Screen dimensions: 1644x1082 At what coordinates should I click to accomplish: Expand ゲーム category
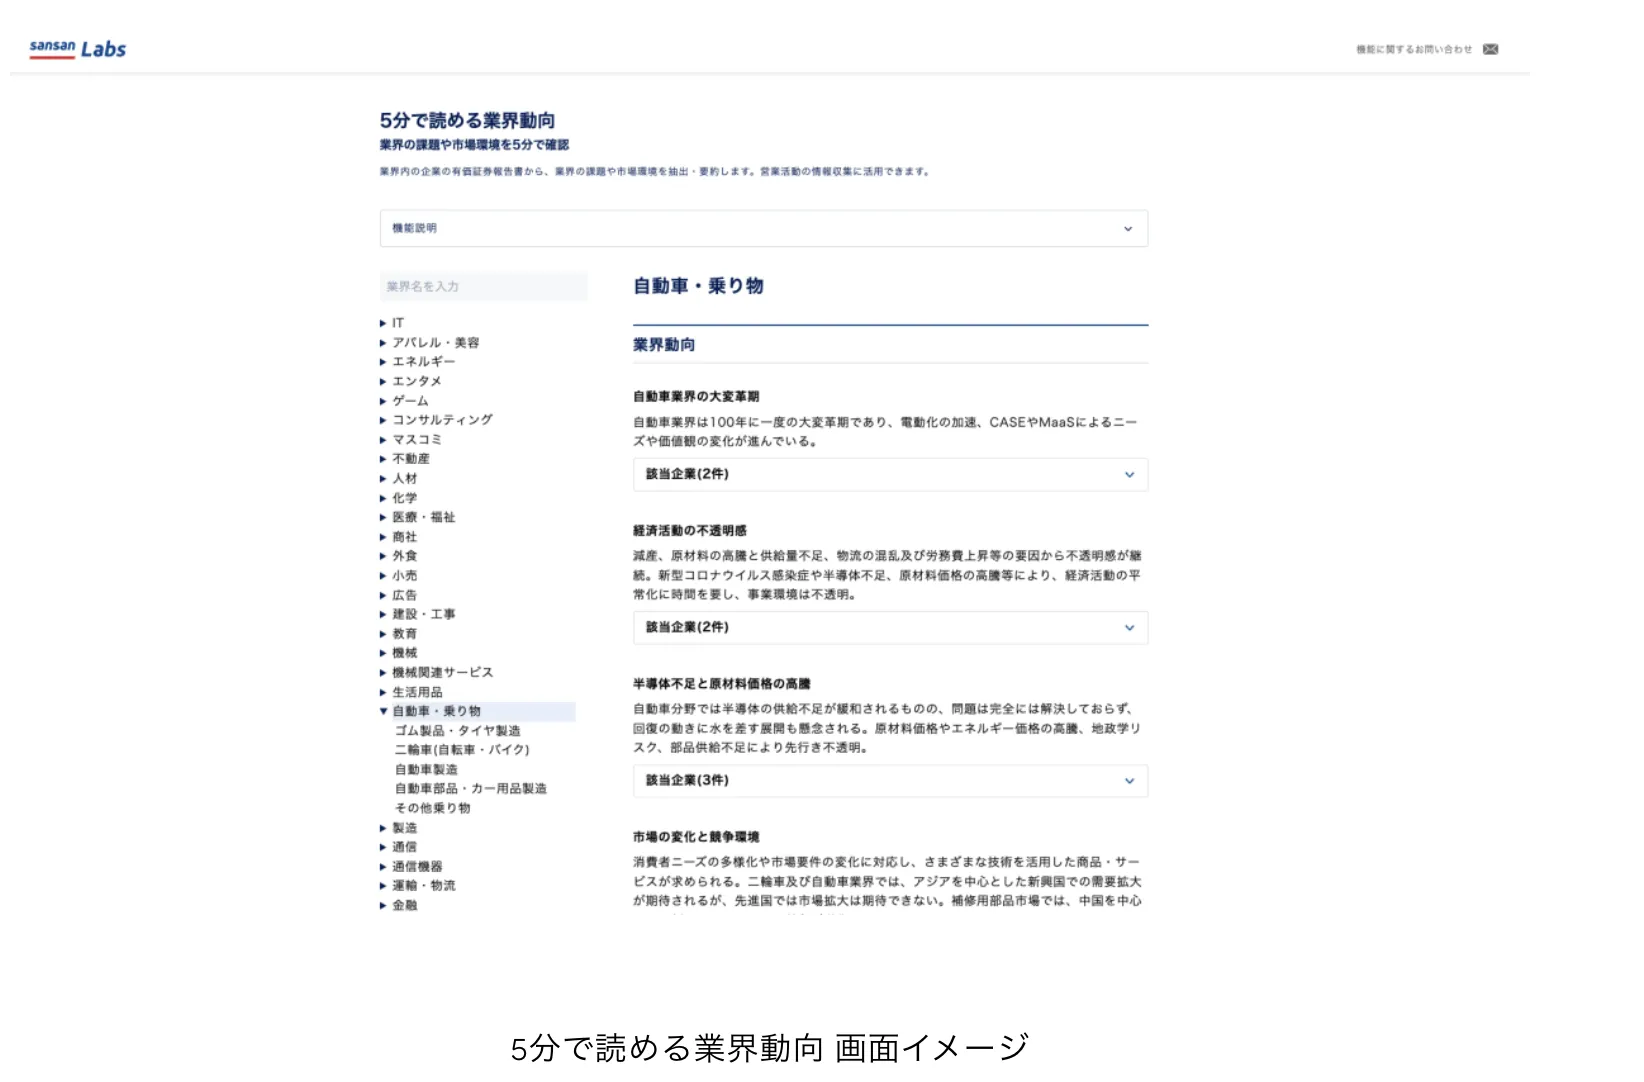click(404, 401)
